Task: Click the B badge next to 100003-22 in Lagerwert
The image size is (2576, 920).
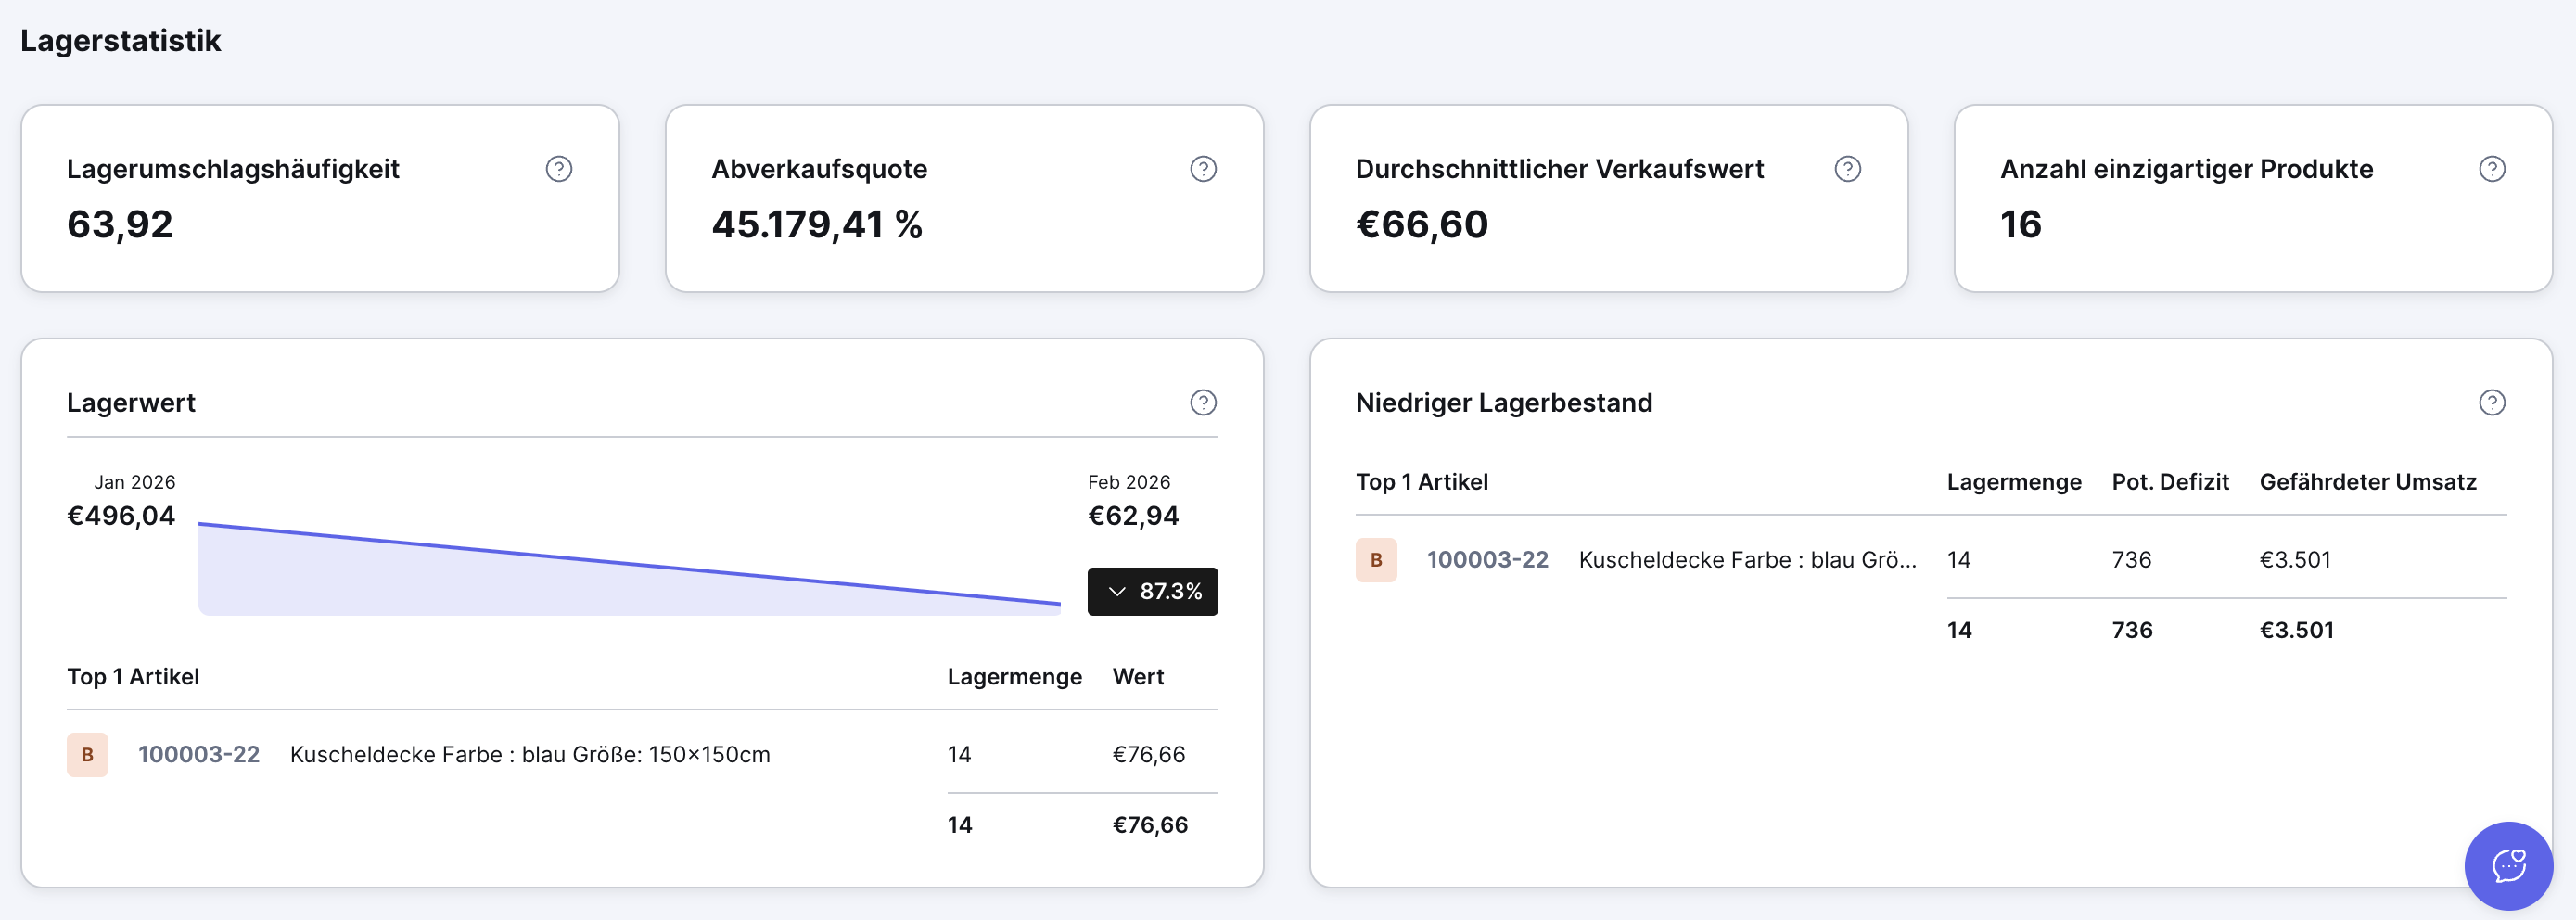Action: [87, 755]
